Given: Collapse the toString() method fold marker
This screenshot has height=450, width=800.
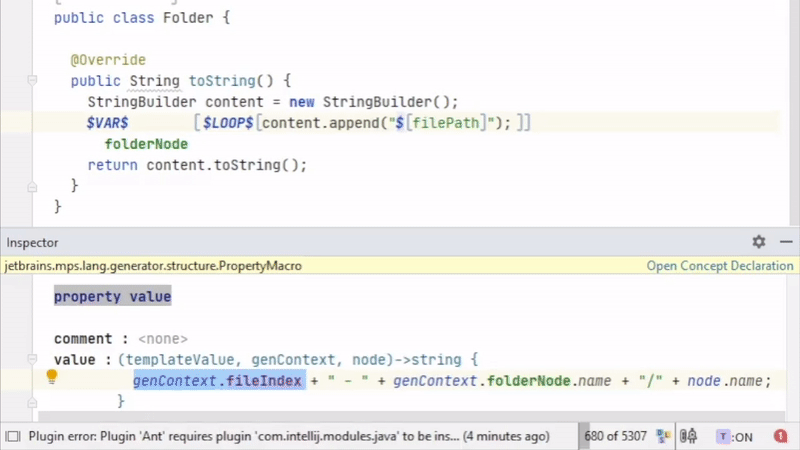Looking at the screenshot, I should click(x=32, y=81).
